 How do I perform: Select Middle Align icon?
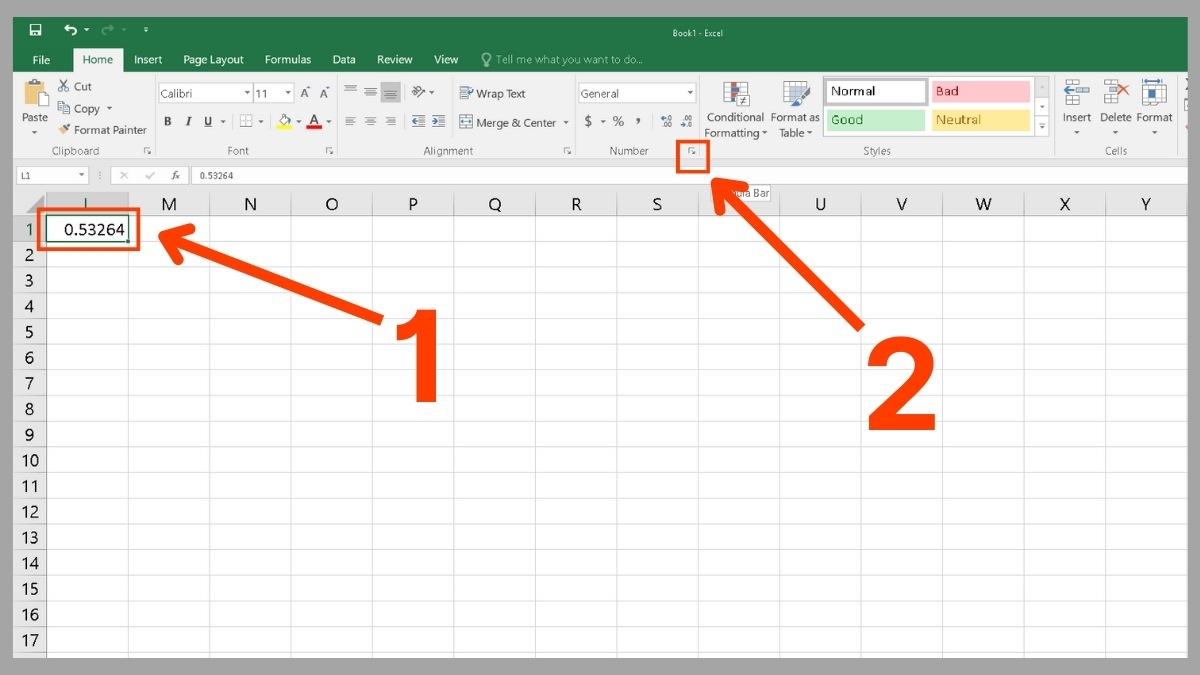click(x=370, y=91)
